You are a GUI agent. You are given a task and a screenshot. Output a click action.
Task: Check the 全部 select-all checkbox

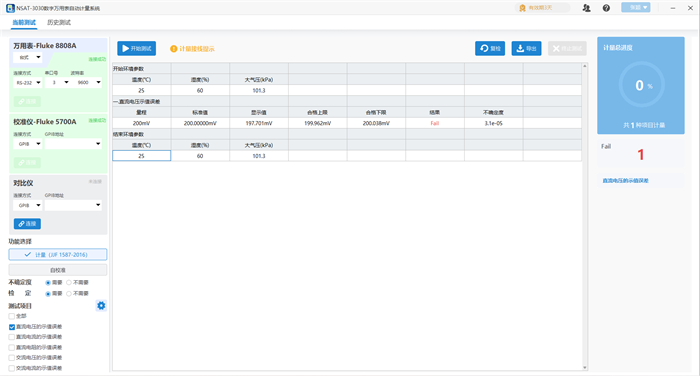(12, 316)
